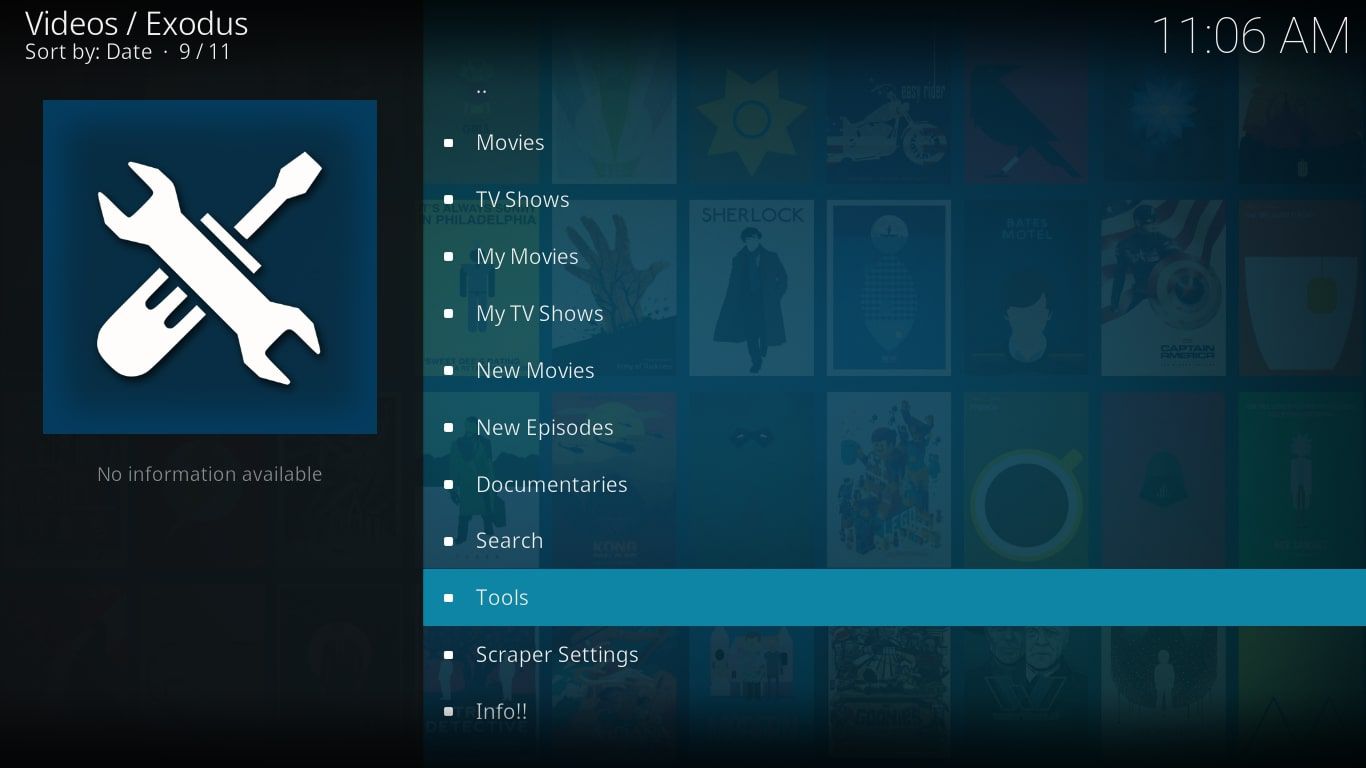Screen dimensions: 1366x768
Task: Open the Search item
Action: click(894, 541)
